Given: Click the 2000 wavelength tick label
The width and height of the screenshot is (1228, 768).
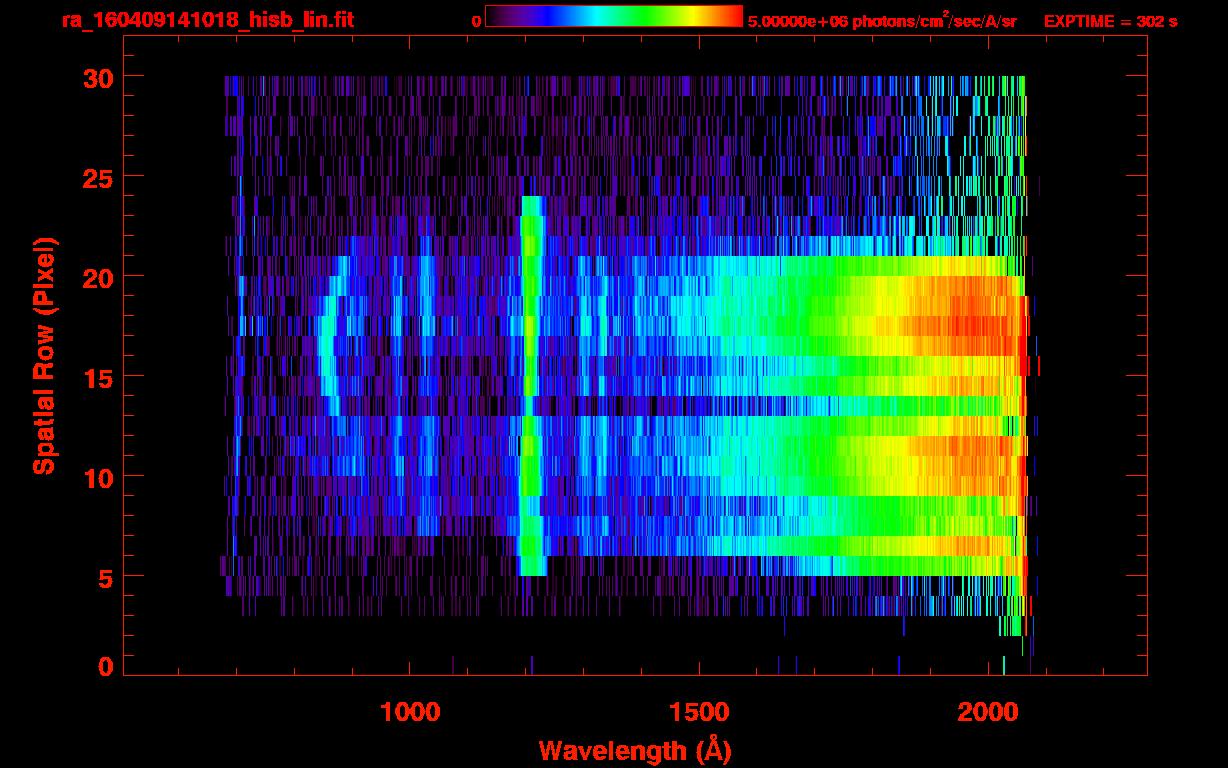Looking at the screenshot, I should click(x=988, y=712).
